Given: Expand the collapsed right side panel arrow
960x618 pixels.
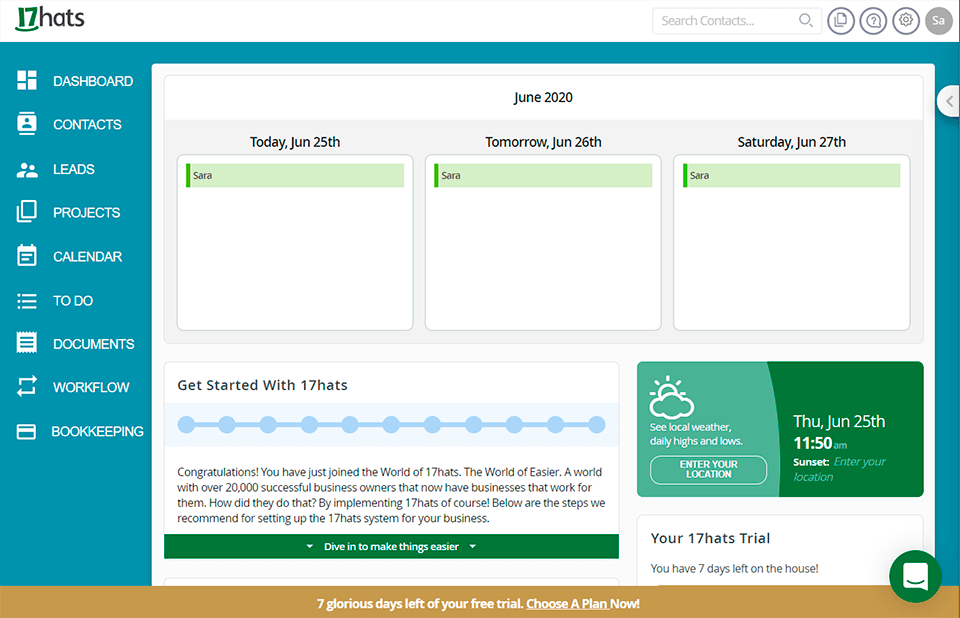Looking at the screenshot, I should [948, 101].
